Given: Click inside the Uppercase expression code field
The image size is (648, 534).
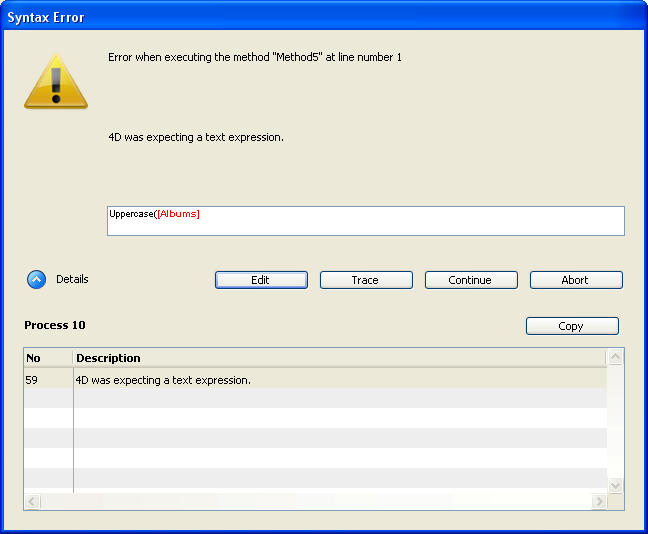Looking at the screenshot, I should point(400,221).
